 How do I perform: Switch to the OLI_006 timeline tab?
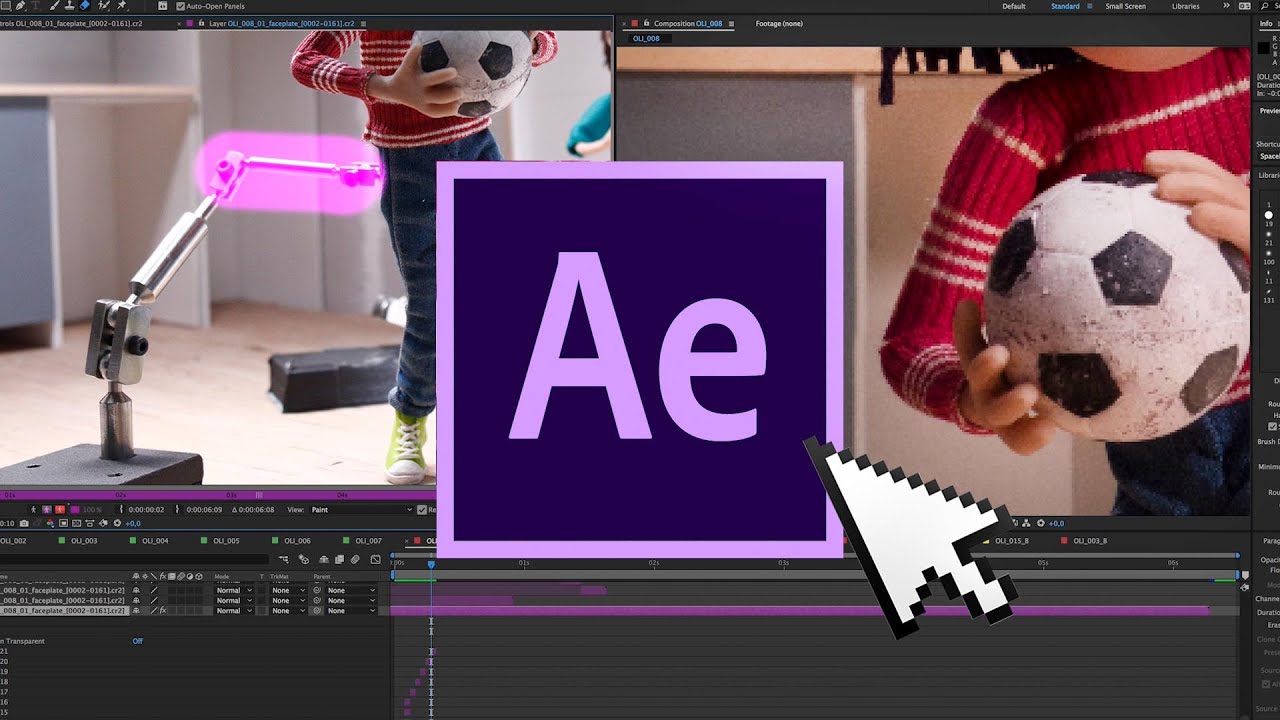tap(297, 541)
